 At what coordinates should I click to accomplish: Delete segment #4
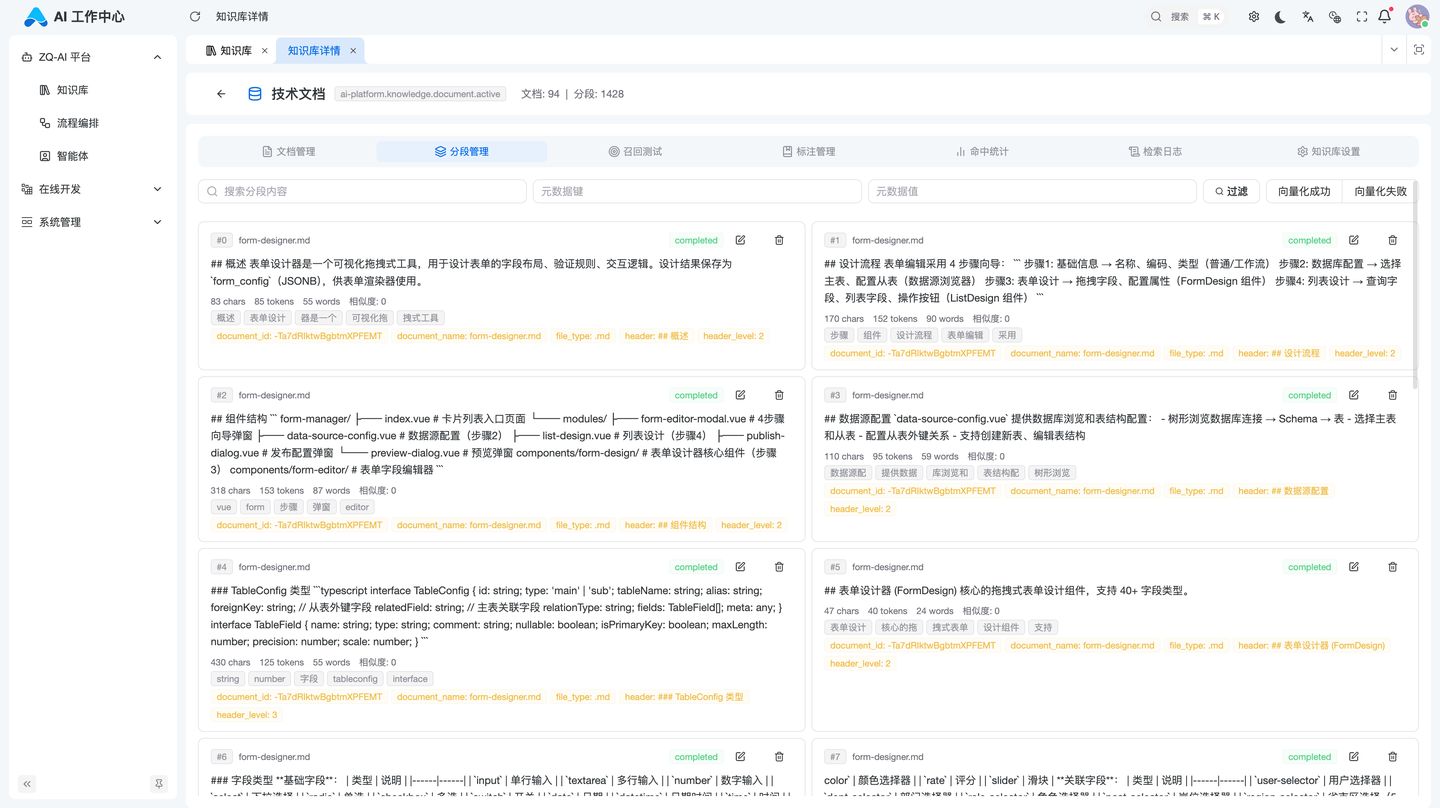pos(780,567)
